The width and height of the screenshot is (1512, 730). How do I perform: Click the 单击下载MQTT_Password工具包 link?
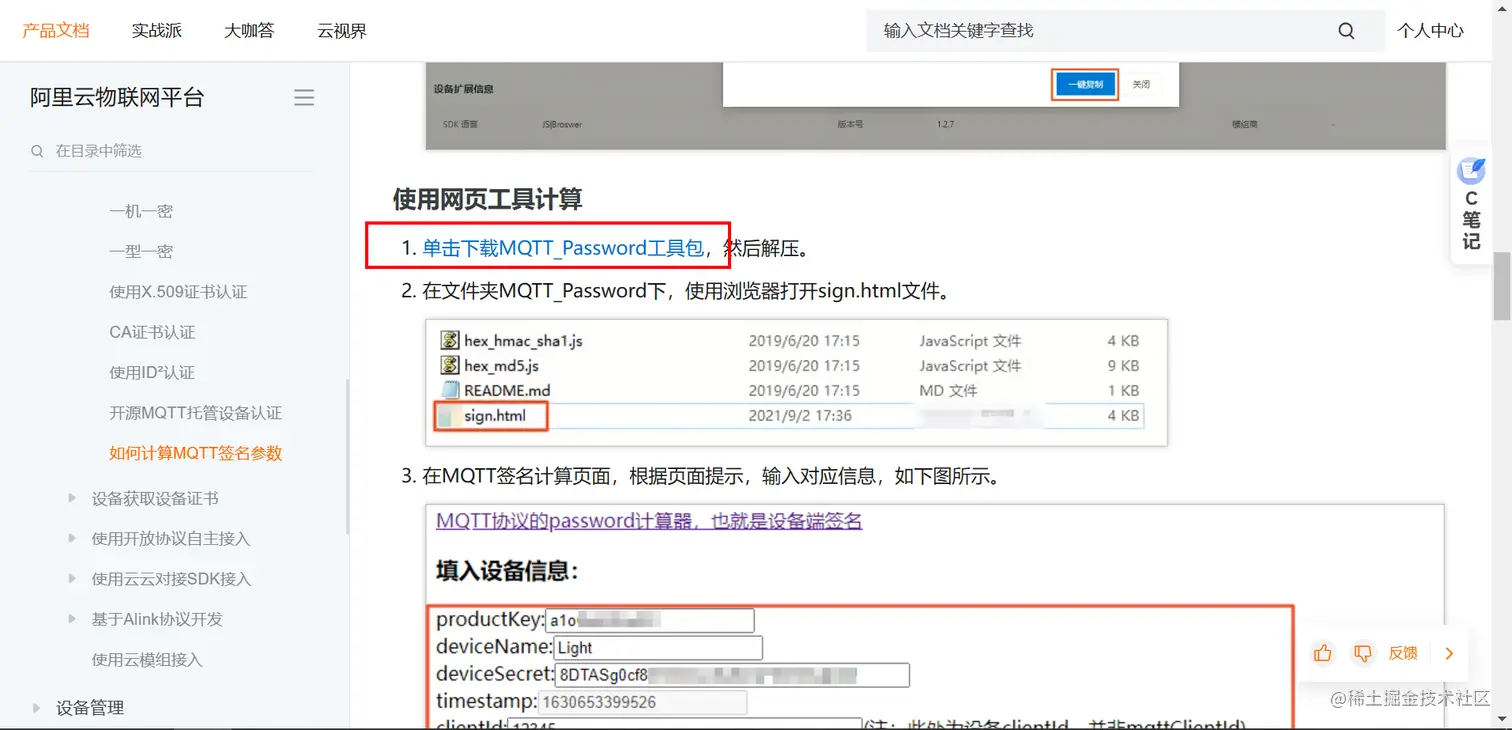pyautogui.click(x=563, y=248)
